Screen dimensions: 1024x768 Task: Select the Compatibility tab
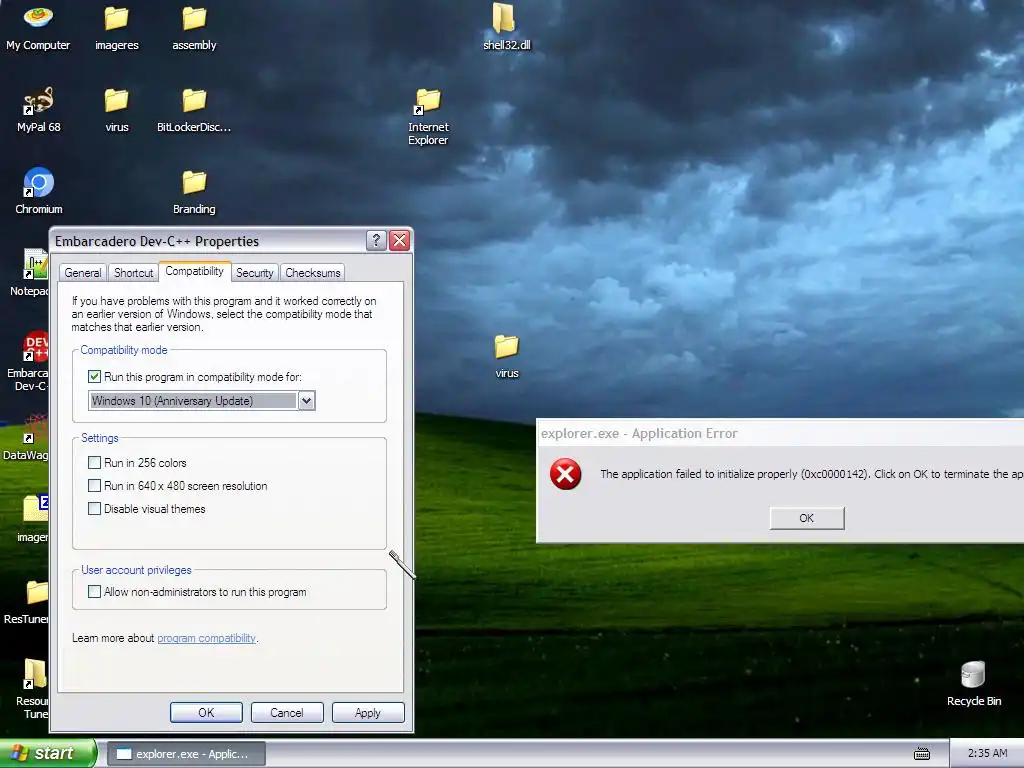point(195,271)
